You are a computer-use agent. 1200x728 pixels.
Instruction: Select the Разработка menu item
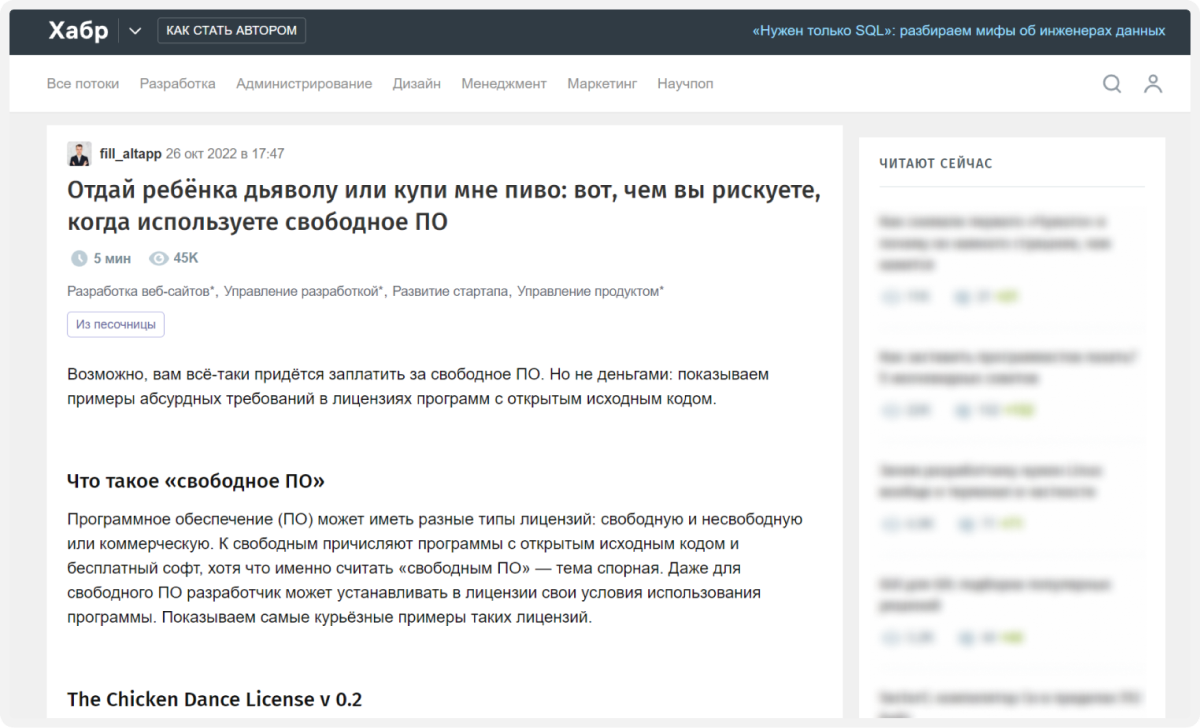pos(177,84)
